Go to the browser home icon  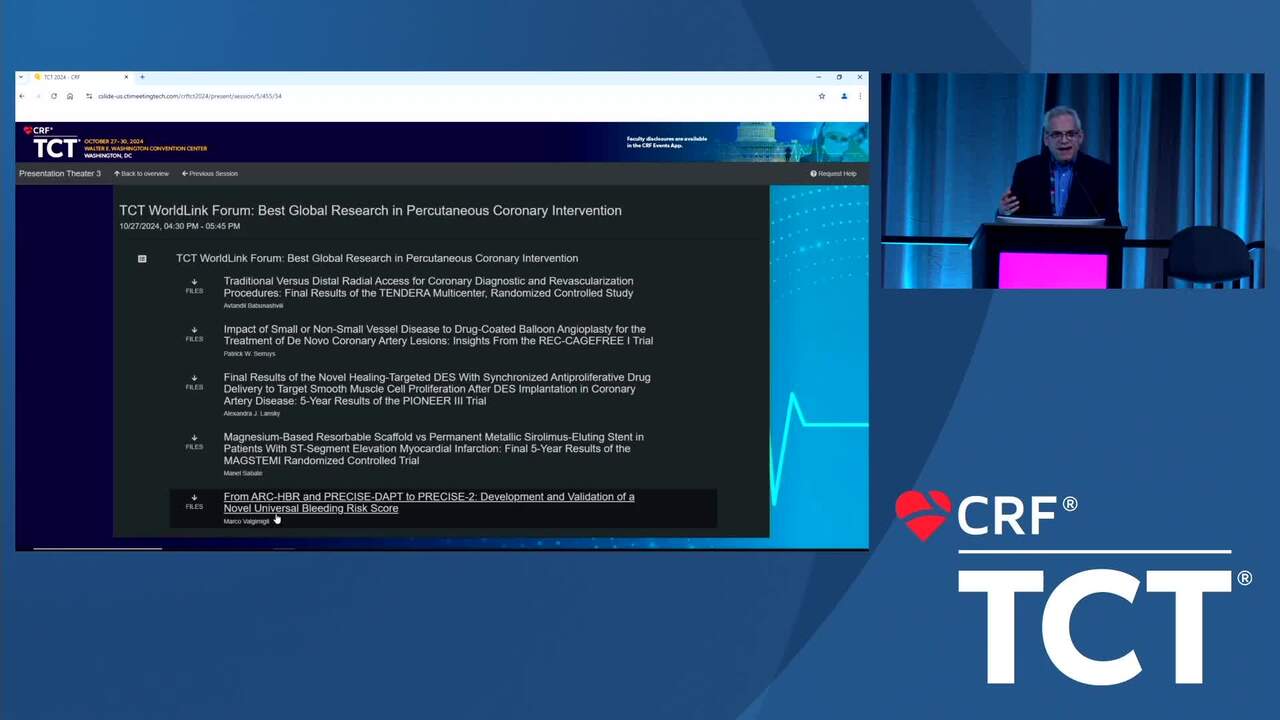[x=70, y=96]
